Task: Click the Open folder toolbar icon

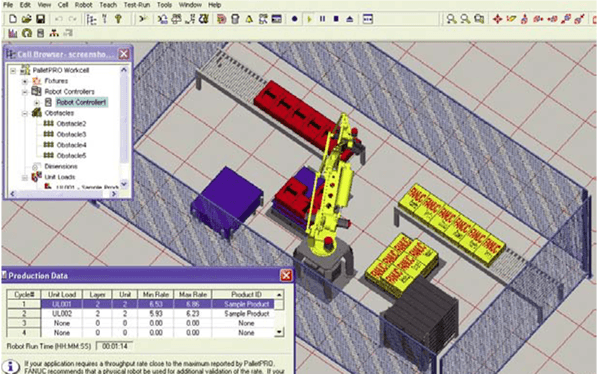Action: 26,19
